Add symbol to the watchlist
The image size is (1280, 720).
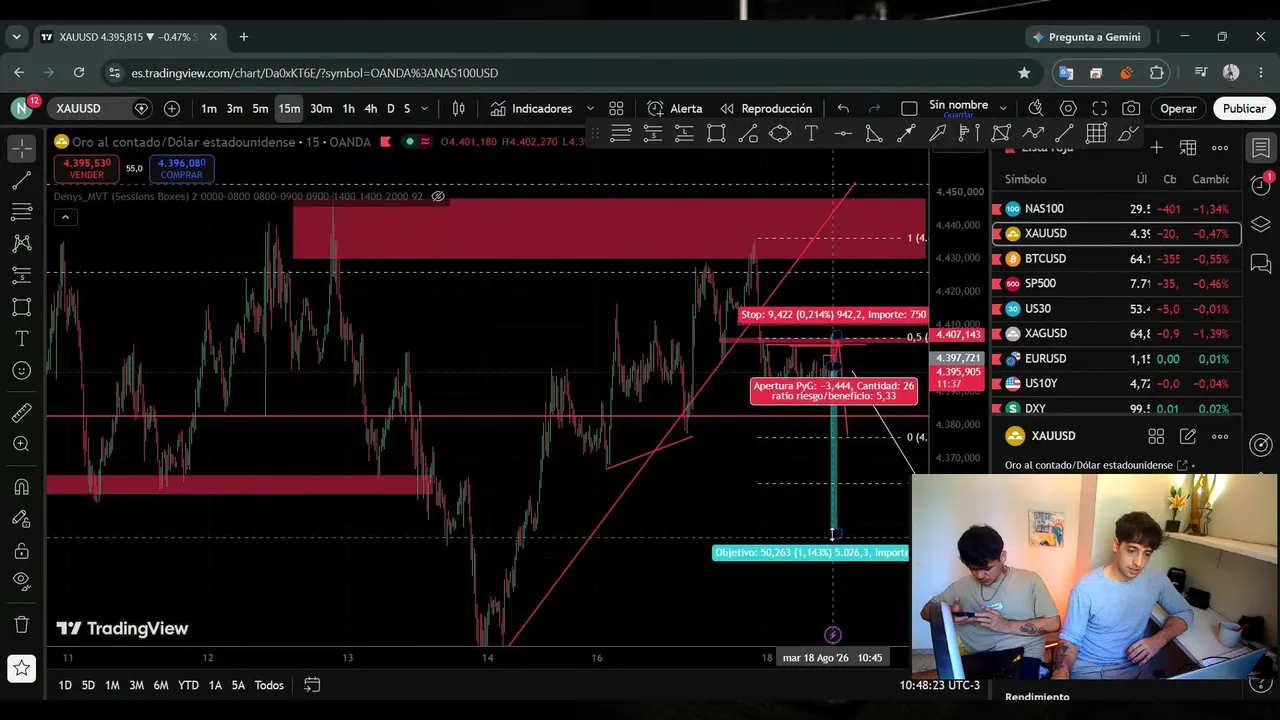1156,148
